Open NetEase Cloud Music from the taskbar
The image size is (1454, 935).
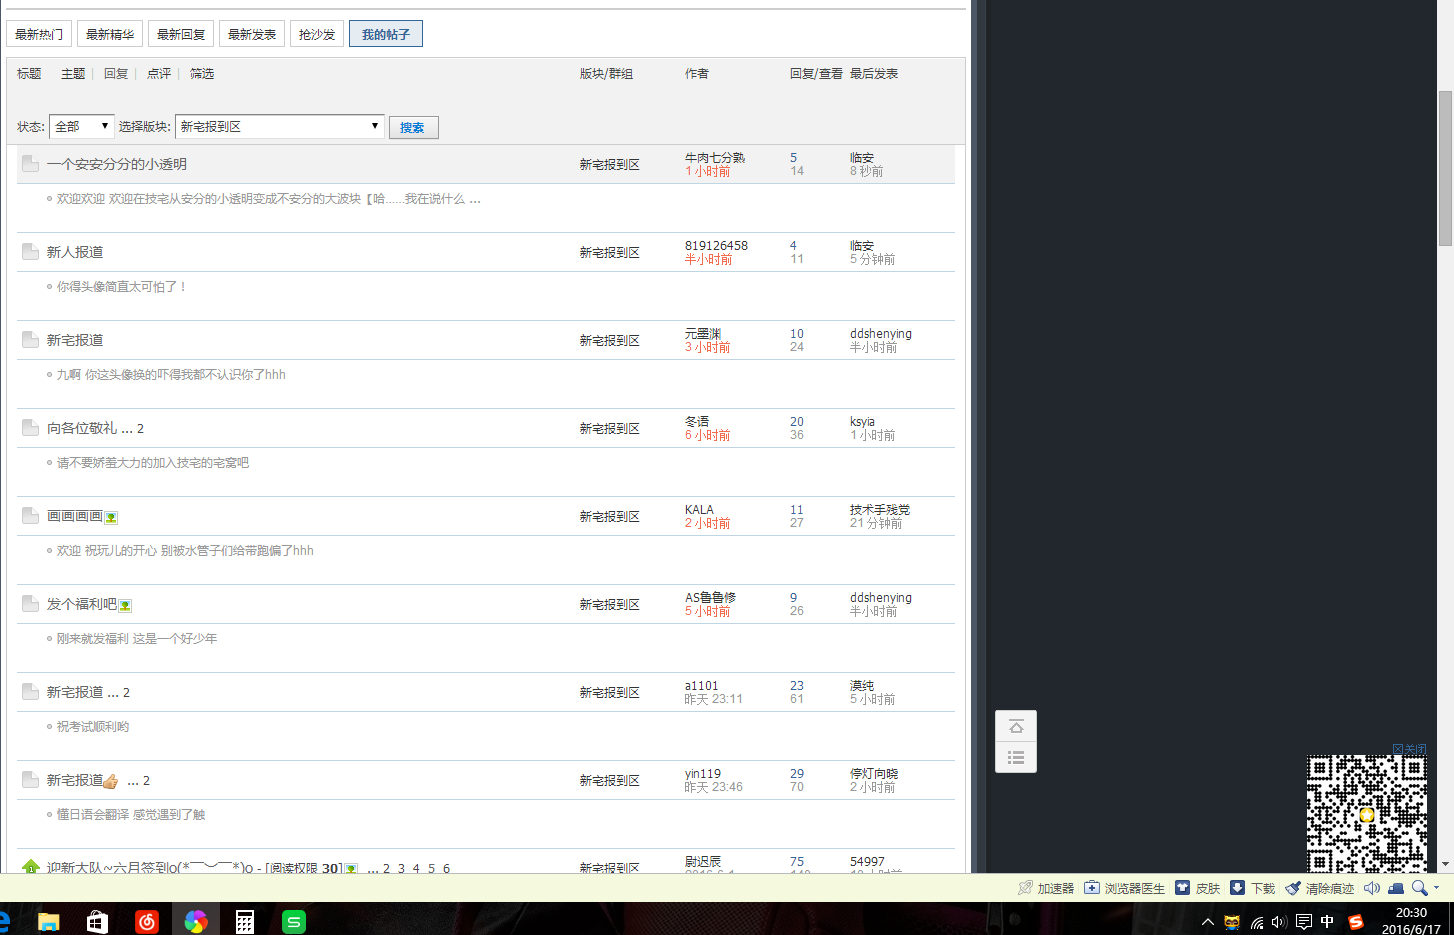[x=147, y=921]
